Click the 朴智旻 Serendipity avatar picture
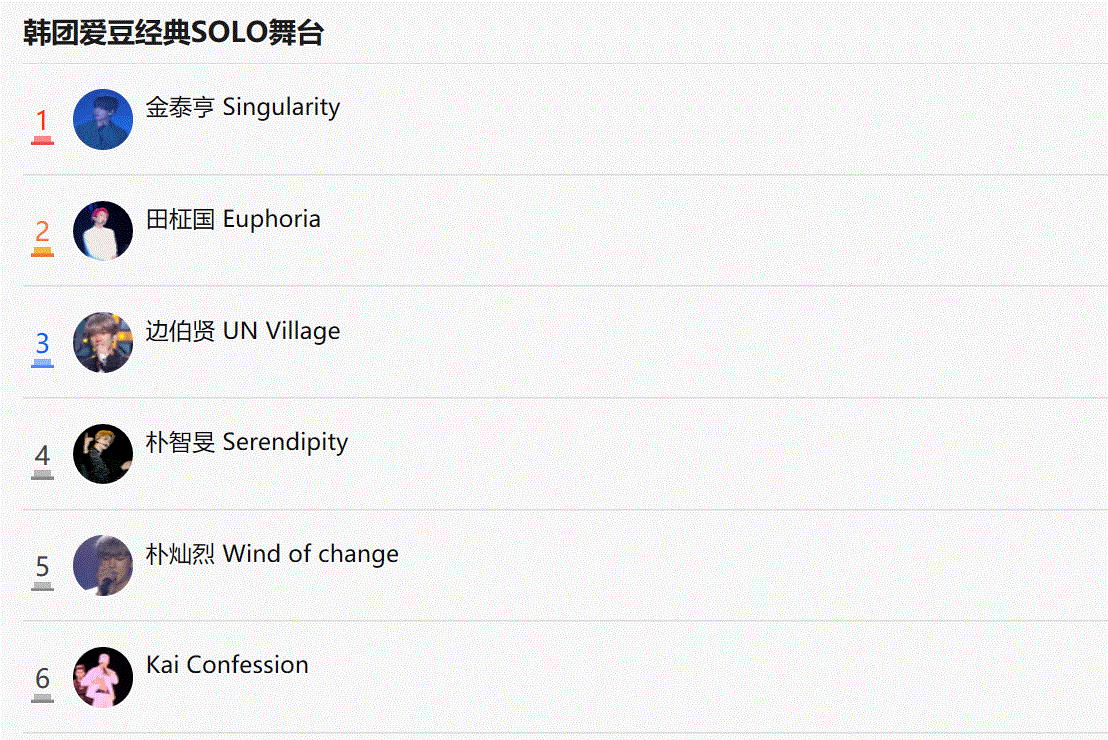This screenshot has height=740, width=1108. click(103, 454)
